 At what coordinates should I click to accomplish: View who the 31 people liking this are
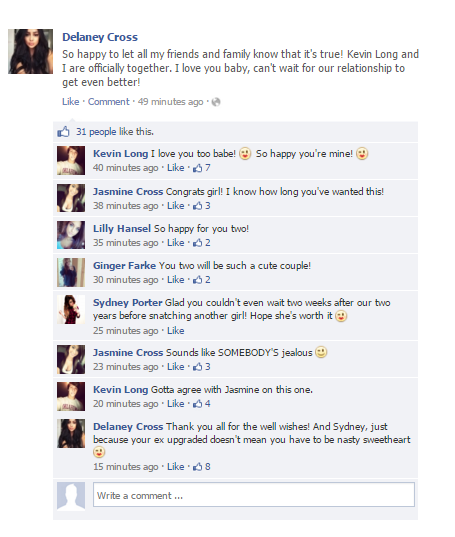[x=115, y=132]
